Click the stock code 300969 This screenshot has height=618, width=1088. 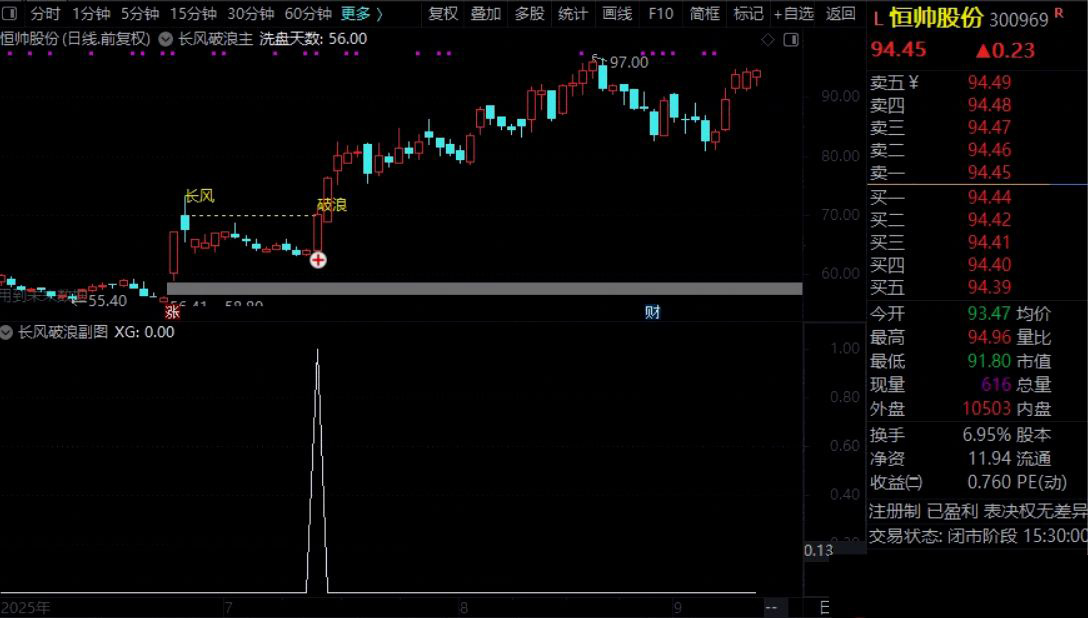tap(1019, 20)
